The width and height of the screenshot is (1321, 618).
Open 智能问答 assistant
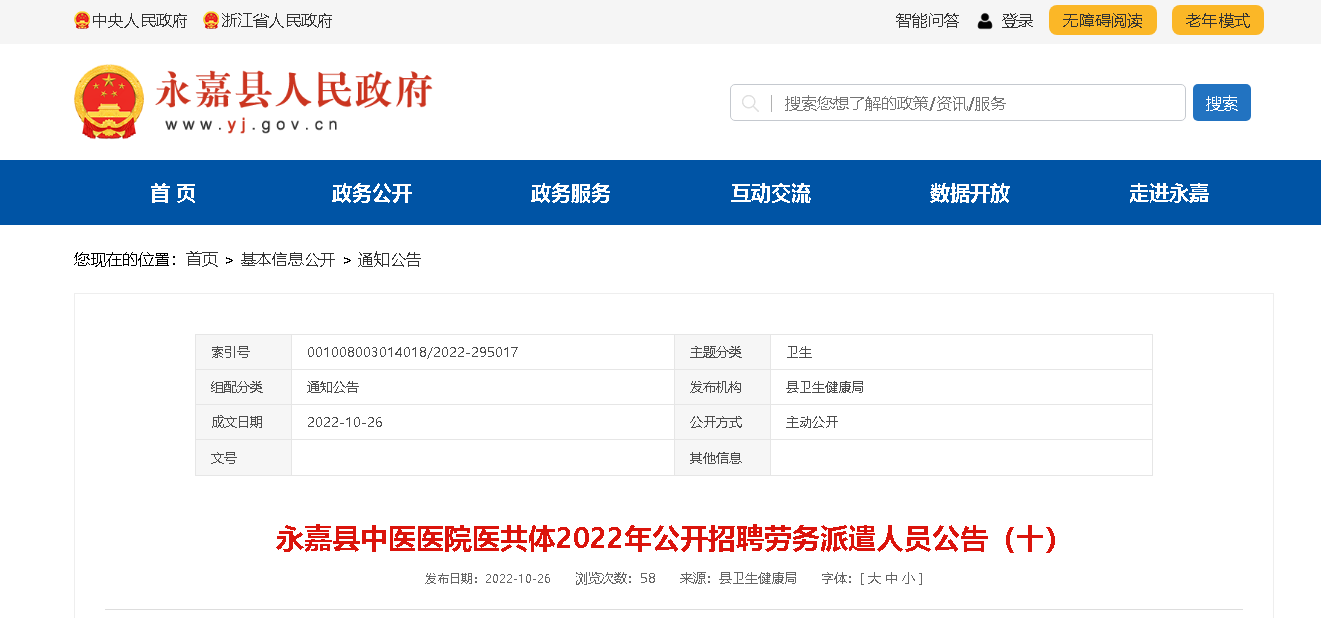tap(927, 21)
